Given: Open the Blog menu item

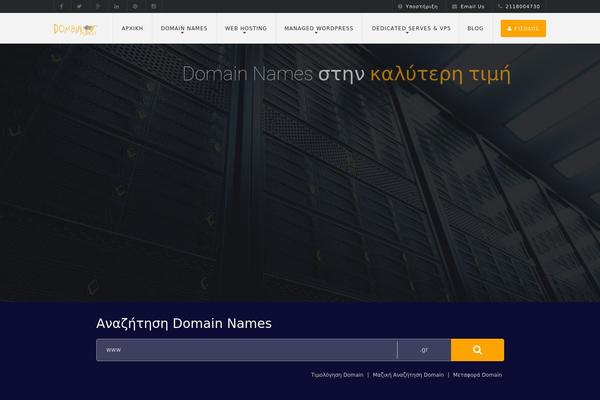Looking at the screenshot, I should [x=475, y=28].
